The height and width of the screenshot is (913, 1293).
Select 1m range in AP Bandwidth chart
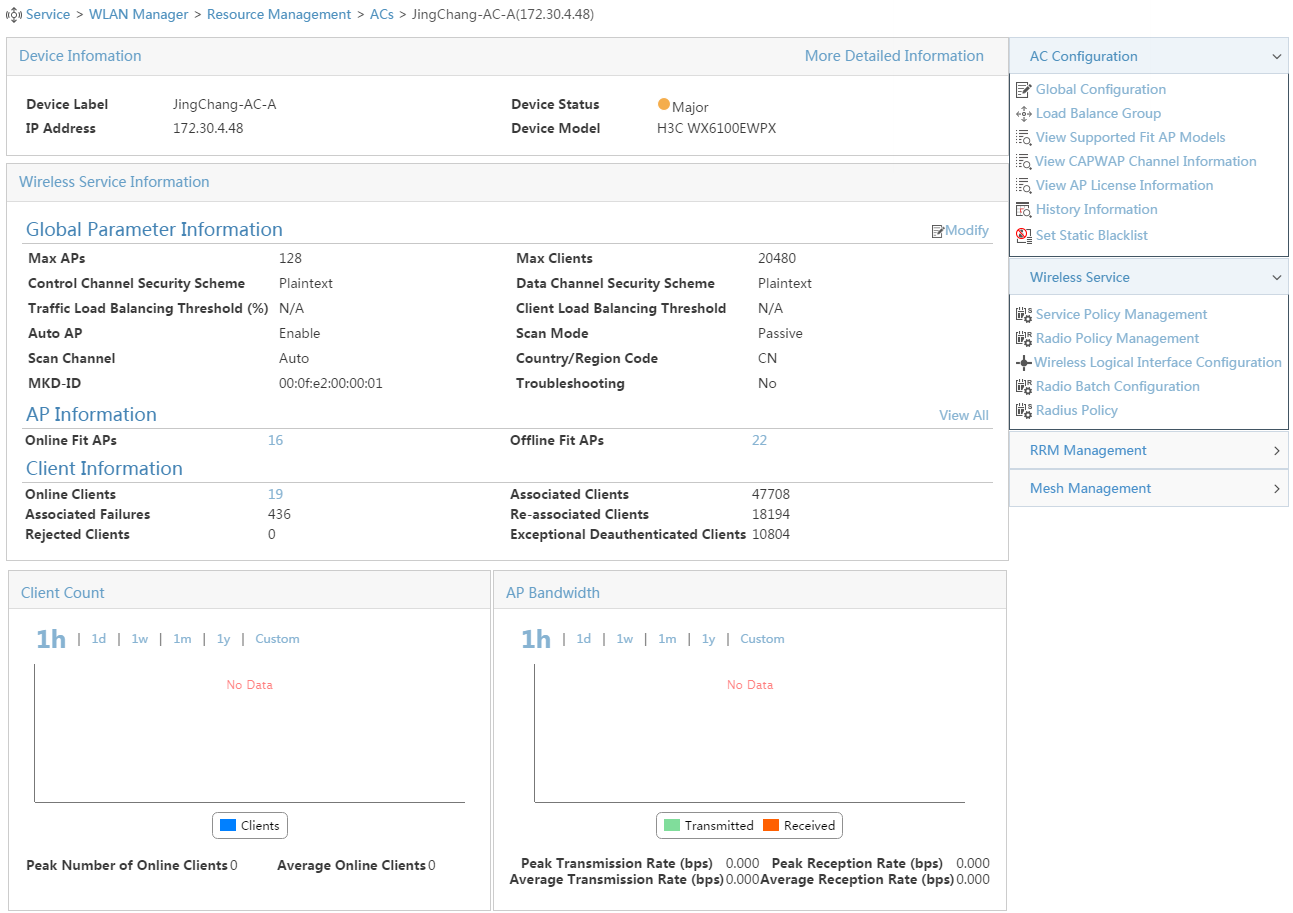[667, 639]
